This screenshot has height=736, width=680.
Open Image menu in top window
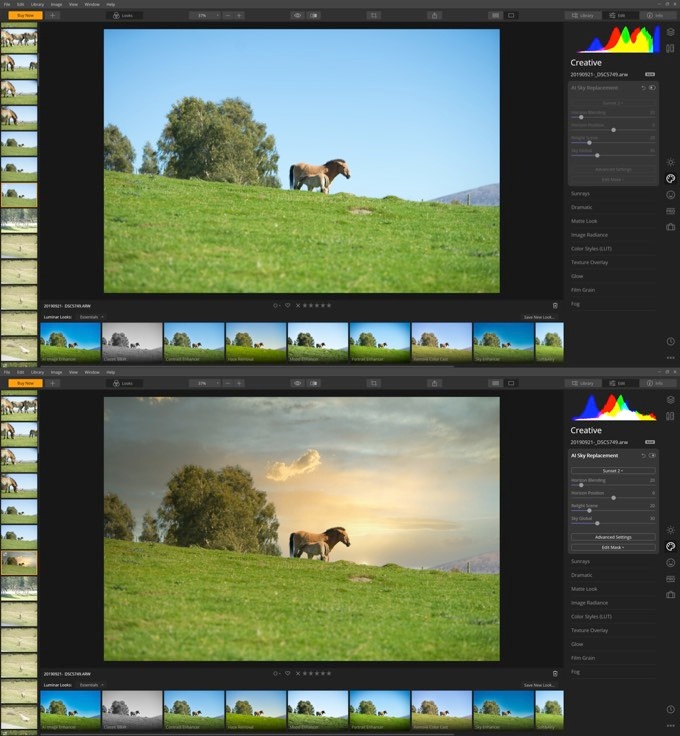click(56, 4)
